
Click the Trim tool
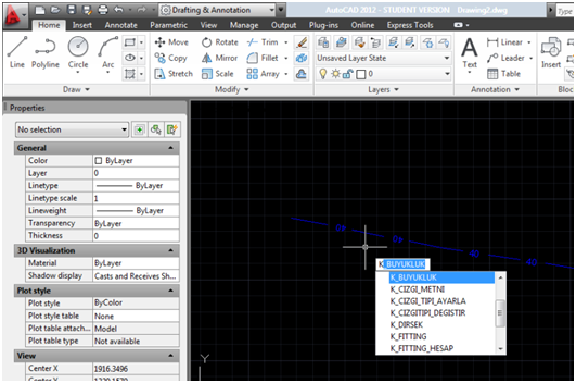[263, 42]
